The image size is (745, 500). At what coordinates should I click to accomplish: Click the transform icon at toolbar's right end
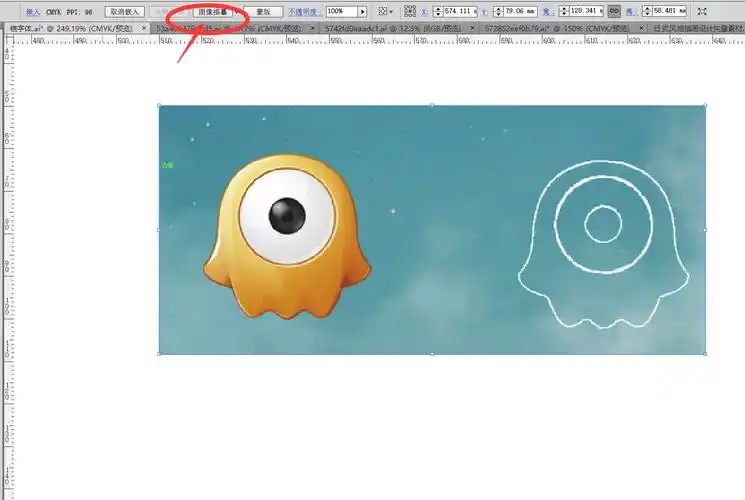[702, 12]
